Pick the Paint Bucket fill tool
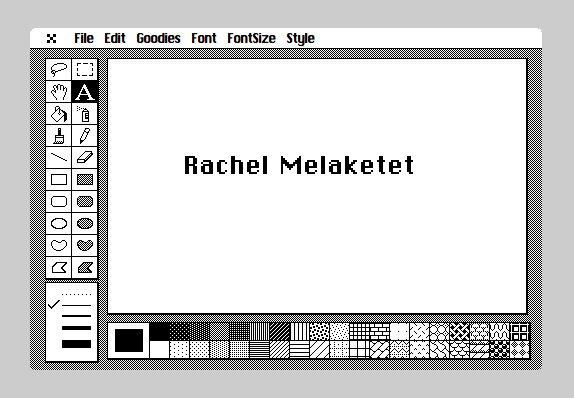 [x=59, y=114]
